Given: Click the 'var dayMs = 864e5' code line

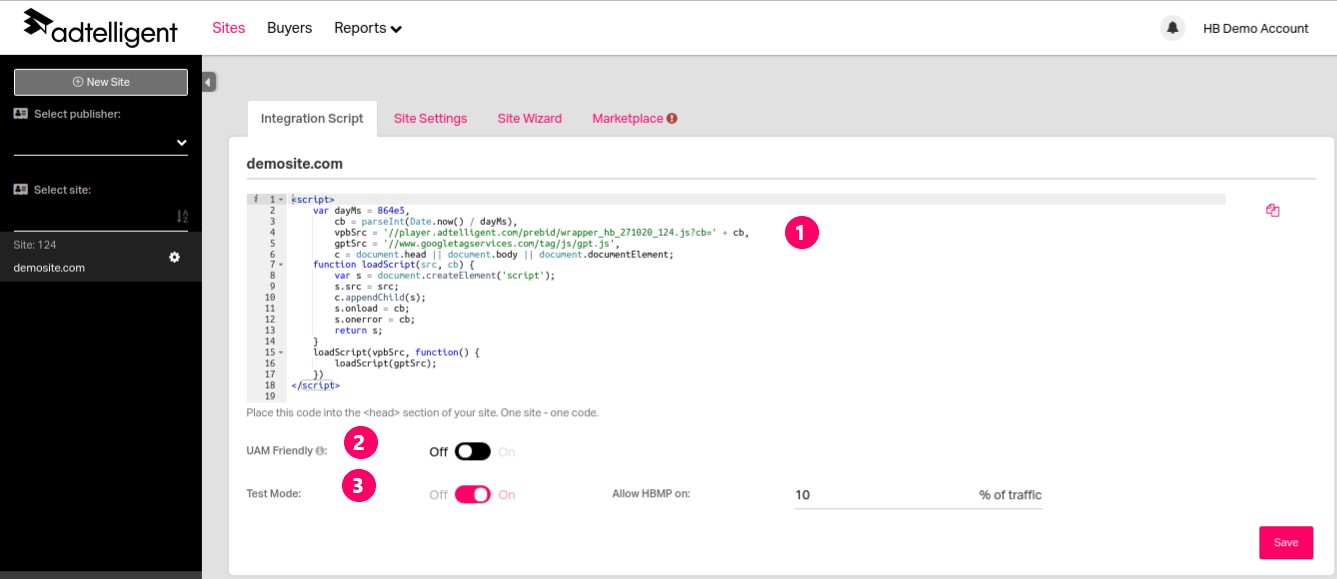Looking at the screenshot, I should (x=361, y=210).
